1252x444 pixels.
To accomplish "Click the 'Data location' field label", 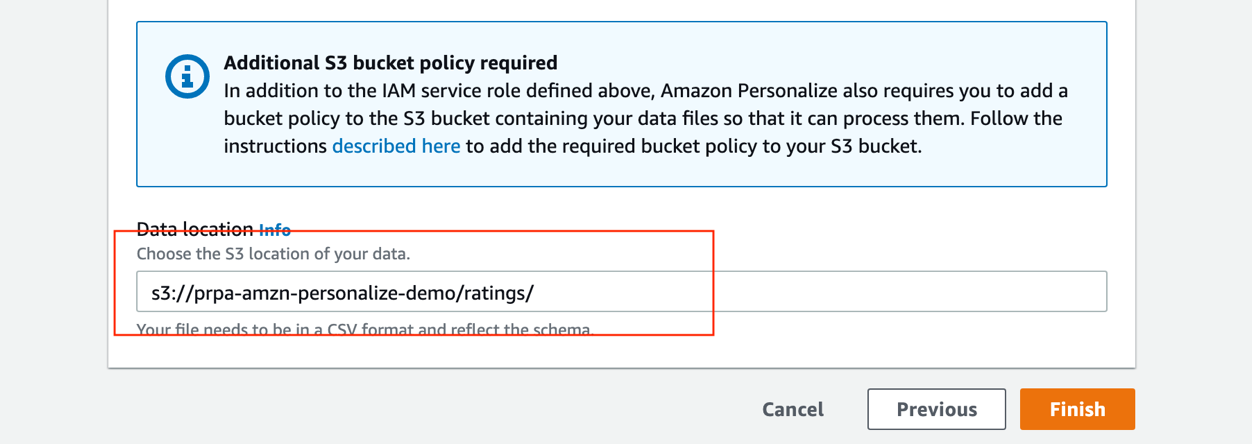I will pyautogui.click(x=195, y=229).
